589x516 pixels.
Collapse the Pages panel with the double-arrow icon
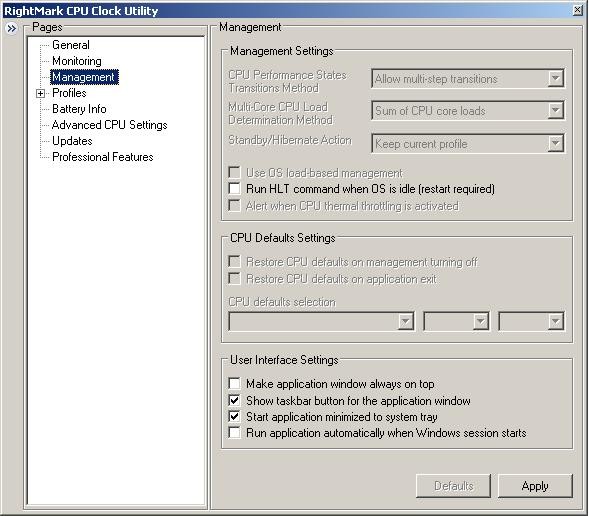pos(12,29)
